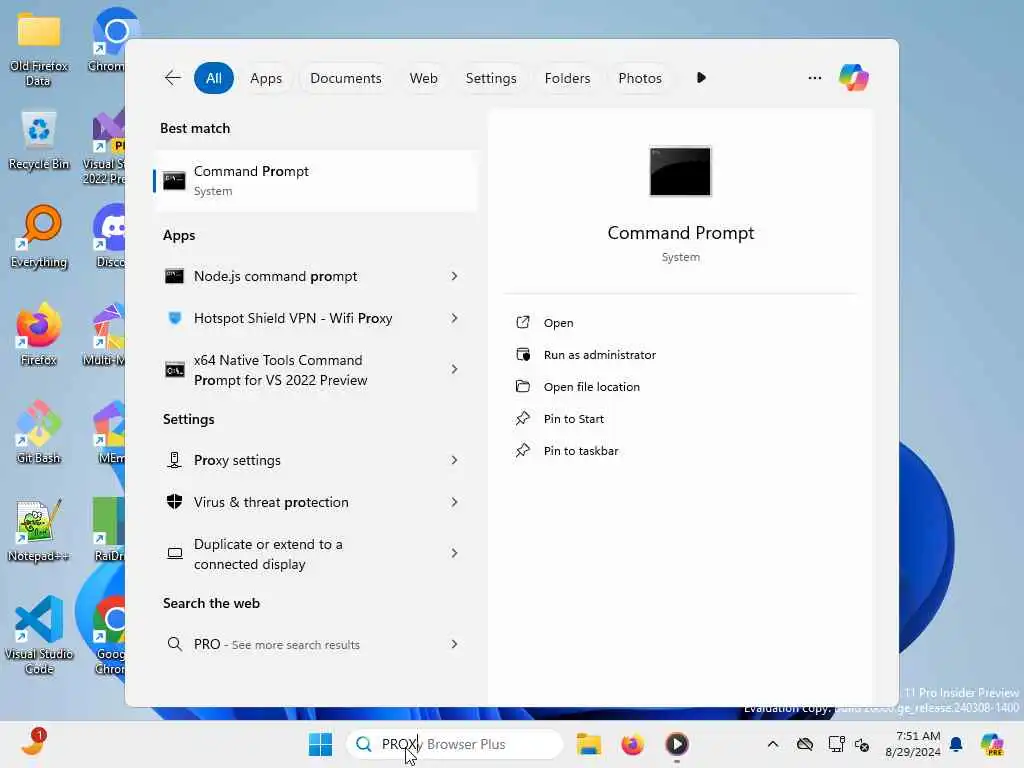The image size is (1024, 768).
Task: Expand Proxy settings details chevron
Action: tap(455, 460)
